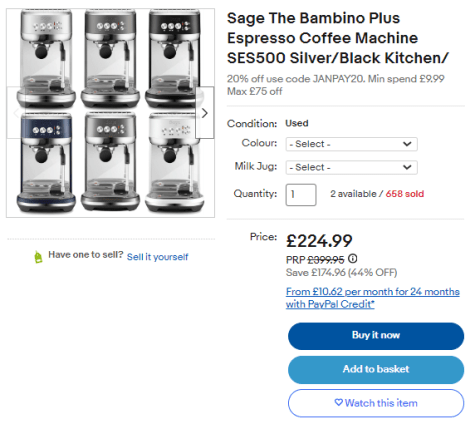The width and height of the screenshot is (475, 424).
Task: Open the Milk Jug dropdown
Action: [x=351, y=167]
